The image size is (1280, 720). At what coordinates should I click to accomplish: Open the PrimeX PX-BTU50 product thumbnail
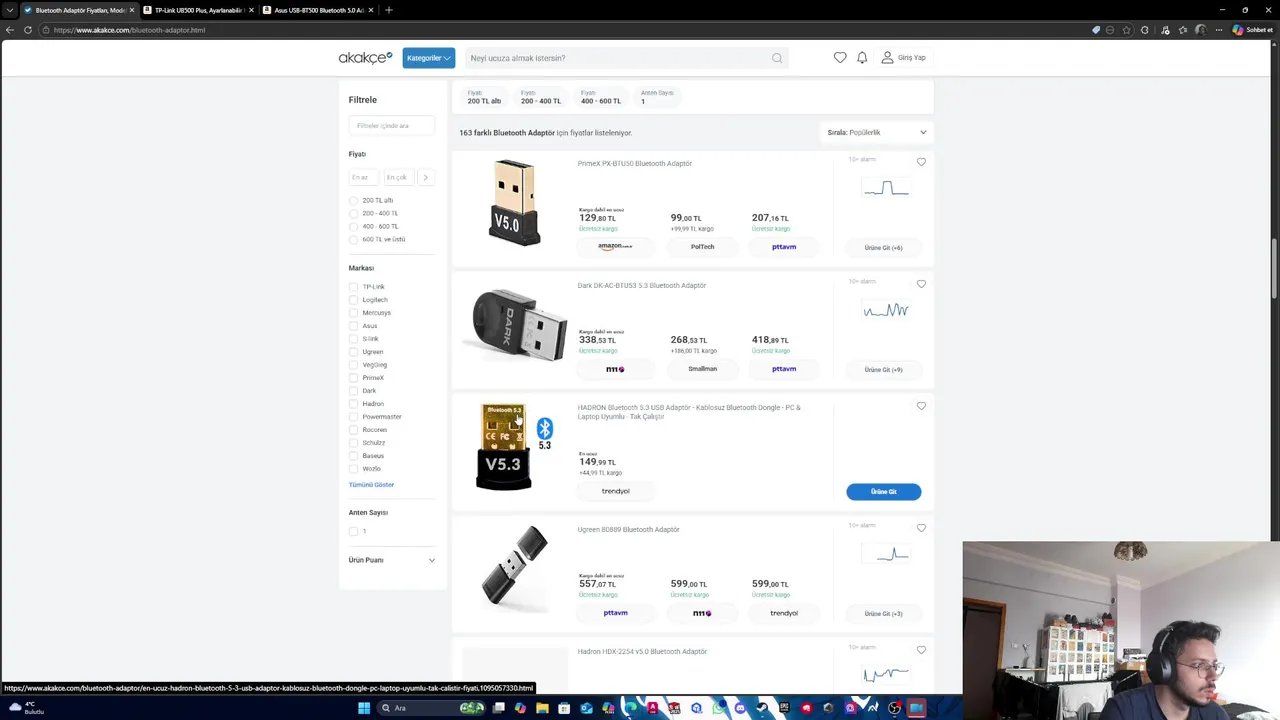[x=515, y=203]
